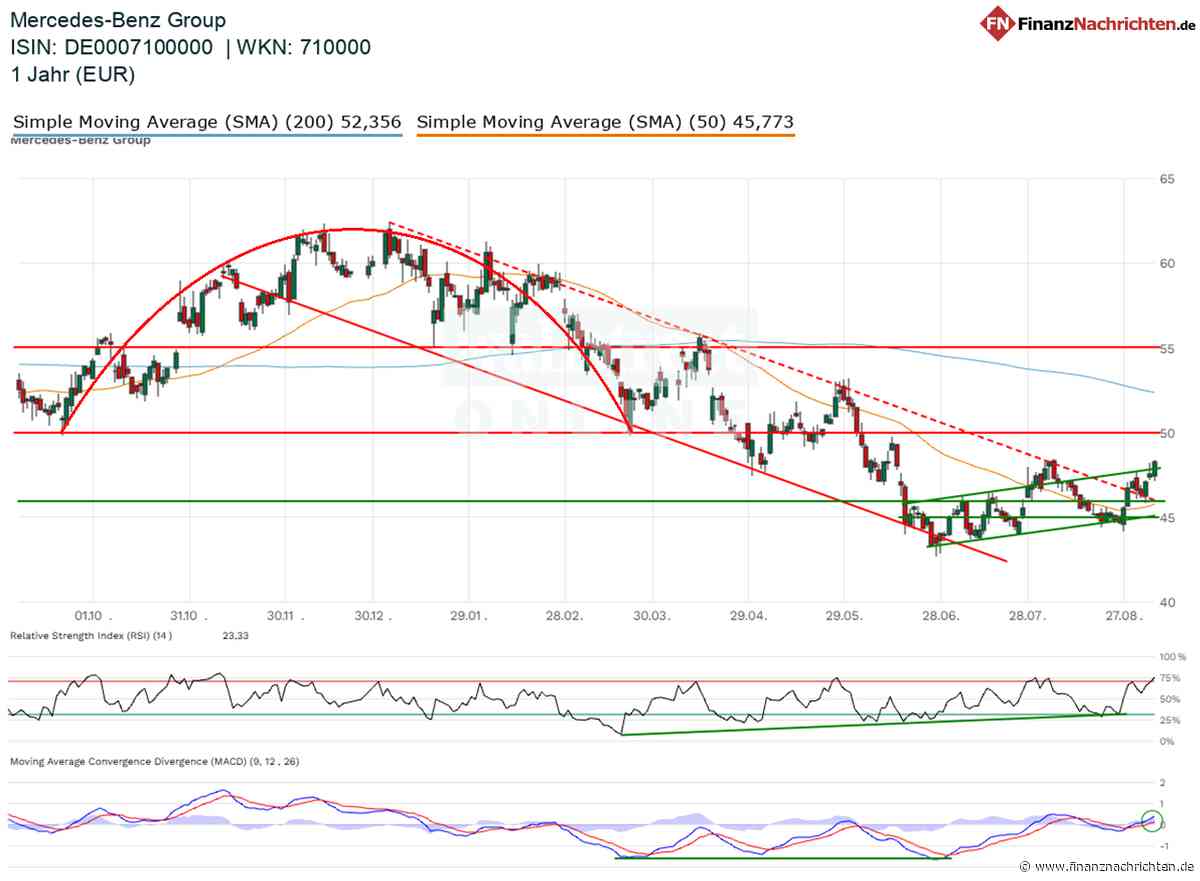The height and width of the screenshot is (881, 1200).
Task: Open the www.finanznachrichten.de copyright link
Action: coord(1107,866)
